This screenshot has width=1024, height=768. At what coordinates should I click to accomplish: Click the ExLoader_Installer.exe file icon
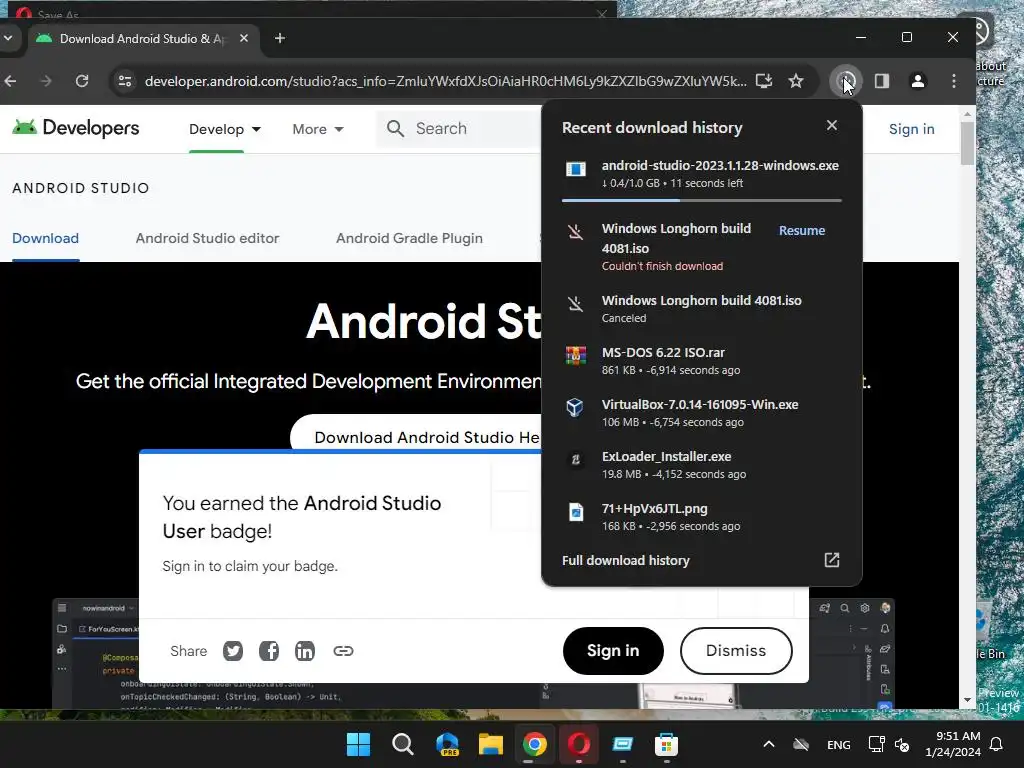pyautogui.click(x=575, y=460)
